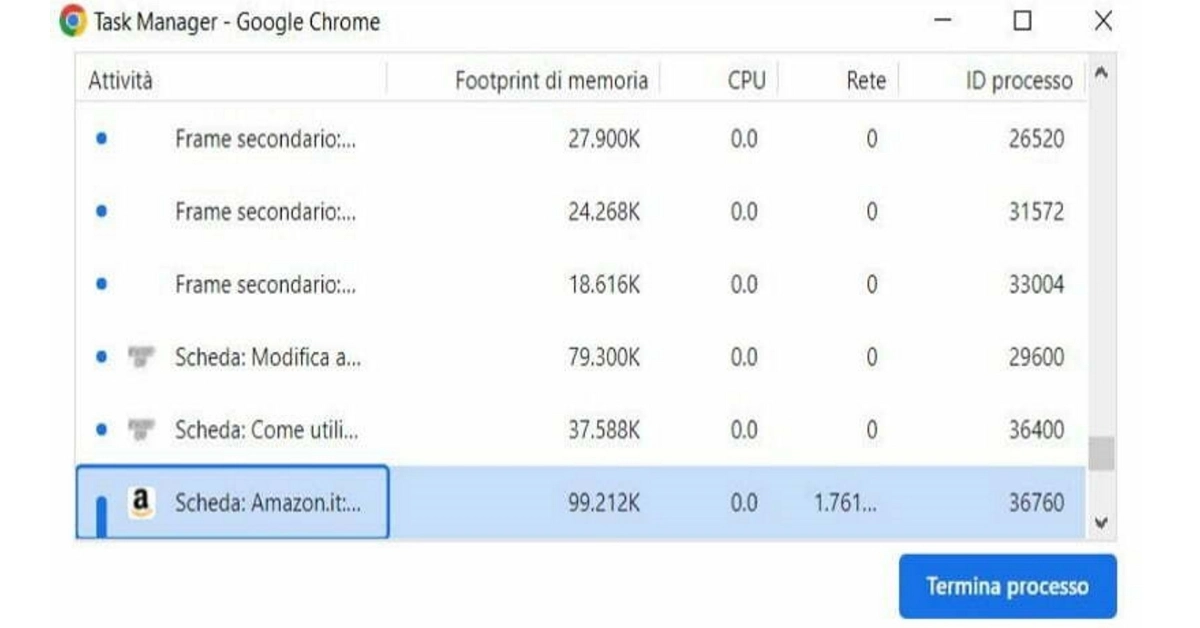
Task: Click the Amazon favicon in selected row
Action: (142, 501)
